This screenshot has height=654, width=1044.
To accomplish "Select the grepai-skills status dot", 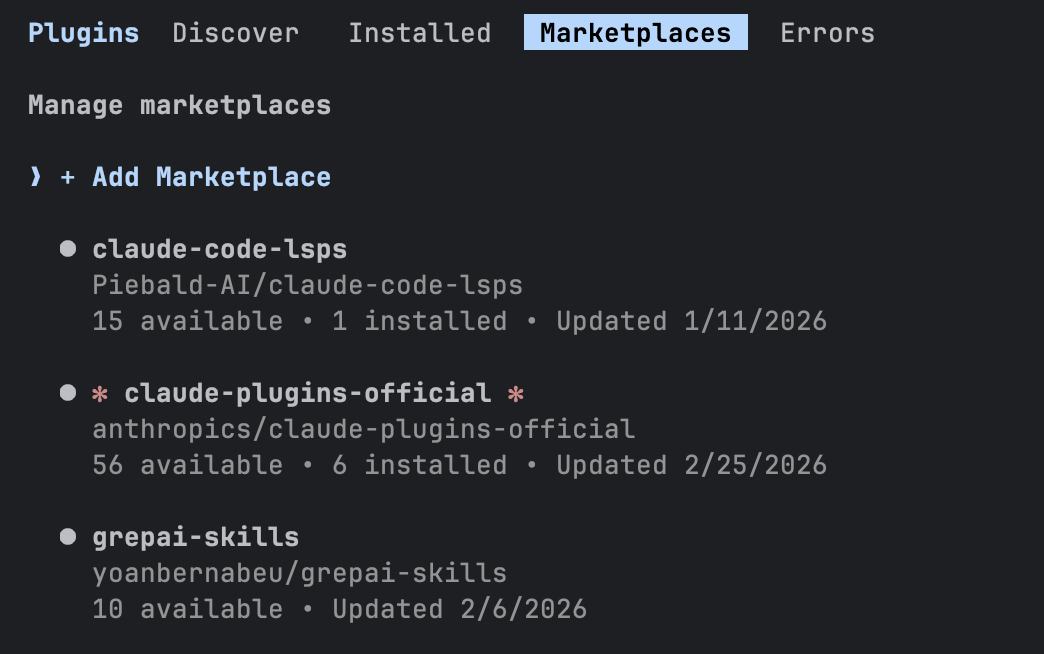I will [68, 536].
